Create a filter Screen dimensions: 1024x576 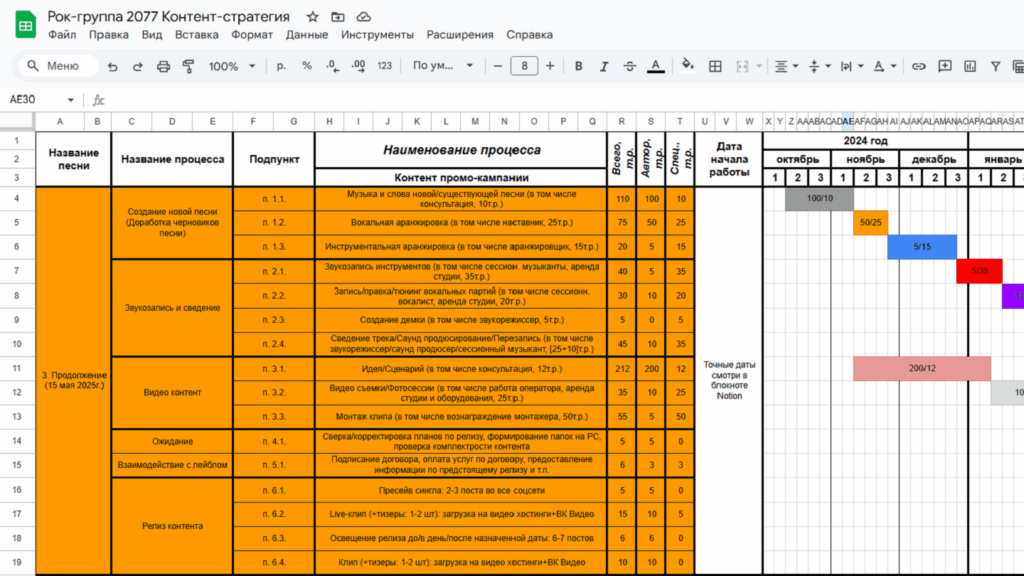pos(995,66)
